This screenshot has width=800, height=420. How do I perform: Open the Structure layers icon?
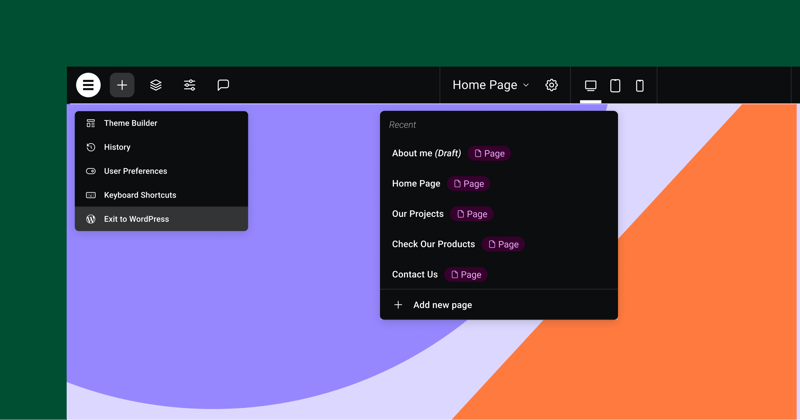pyautogui.click(x=156, y=85)
